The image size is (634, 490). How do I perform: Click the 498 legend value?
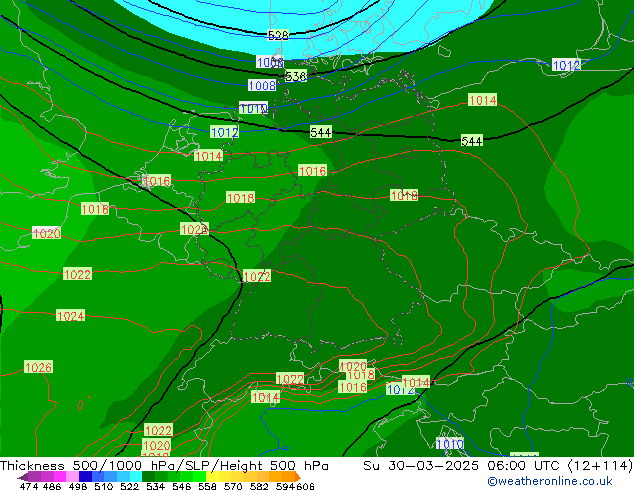coord(78,486)
